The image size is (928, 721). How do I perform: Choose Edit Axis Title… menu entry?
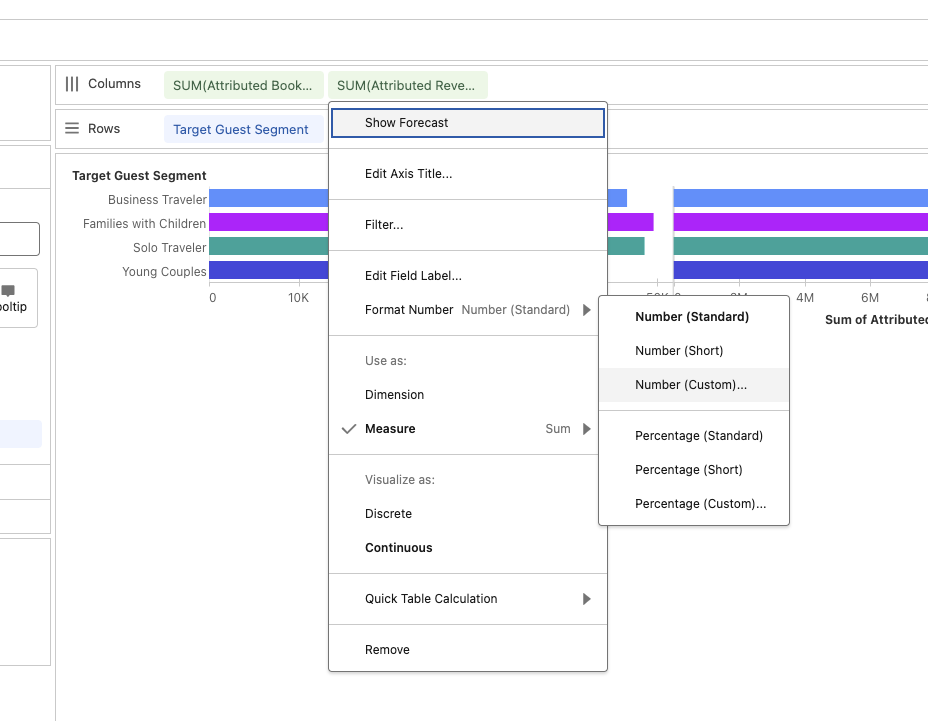click(408, 174)
